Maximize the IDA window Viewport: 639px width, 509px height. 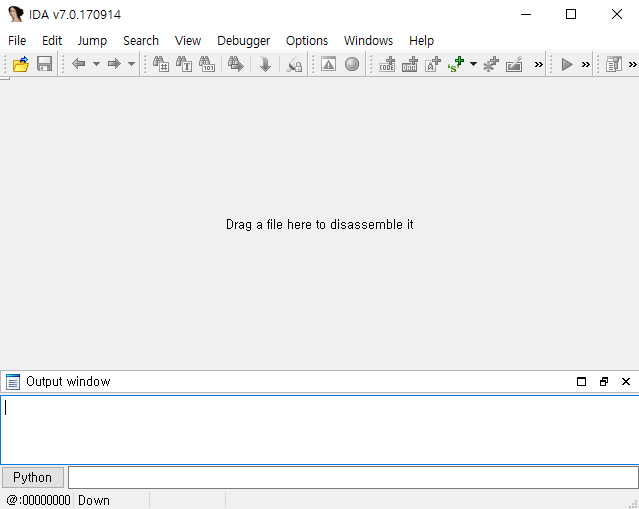pos(571,14)
